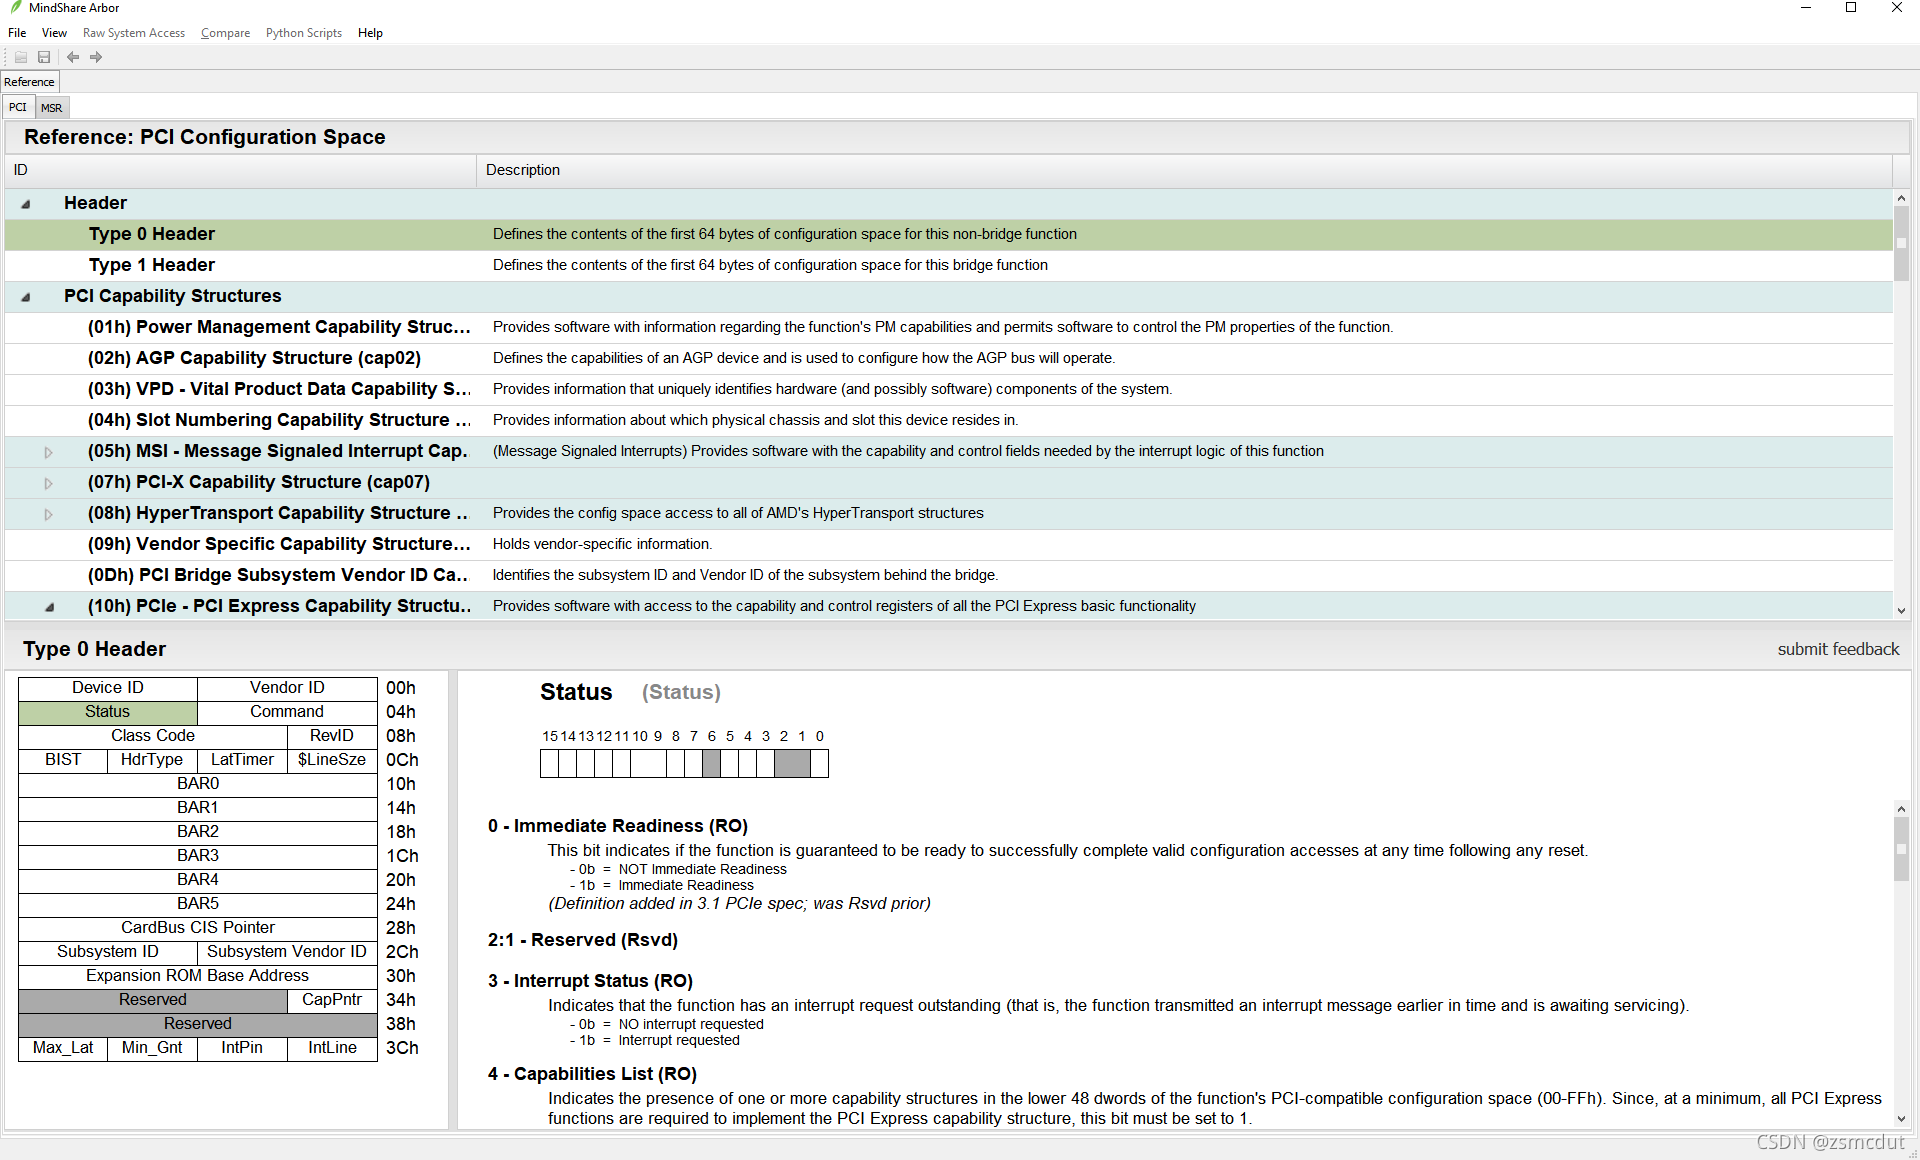The width and height of the screenshot is (1920, 1160).
Task: Click the submit feedback link
Action: click(1837, 649)
